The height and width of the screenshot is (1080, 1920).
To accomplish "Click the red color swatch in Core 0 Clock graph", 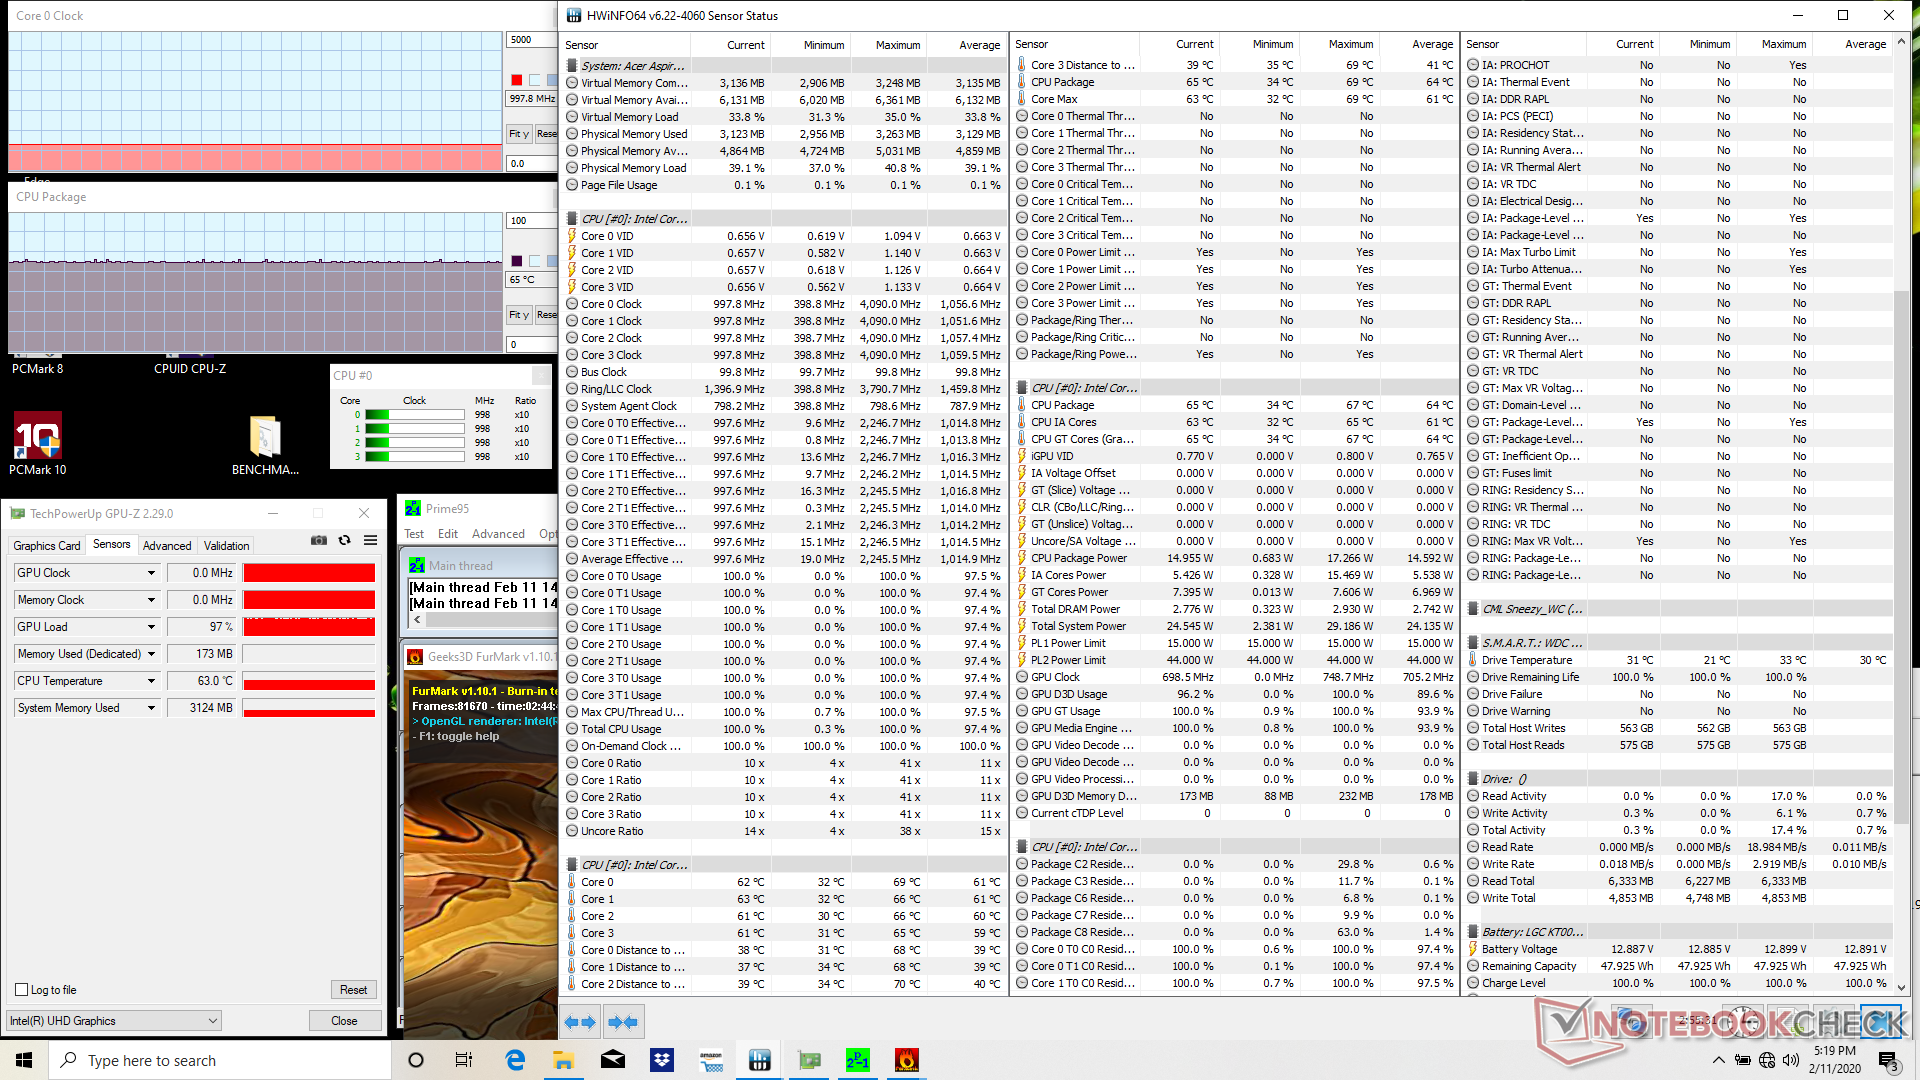I will [517, 80].
